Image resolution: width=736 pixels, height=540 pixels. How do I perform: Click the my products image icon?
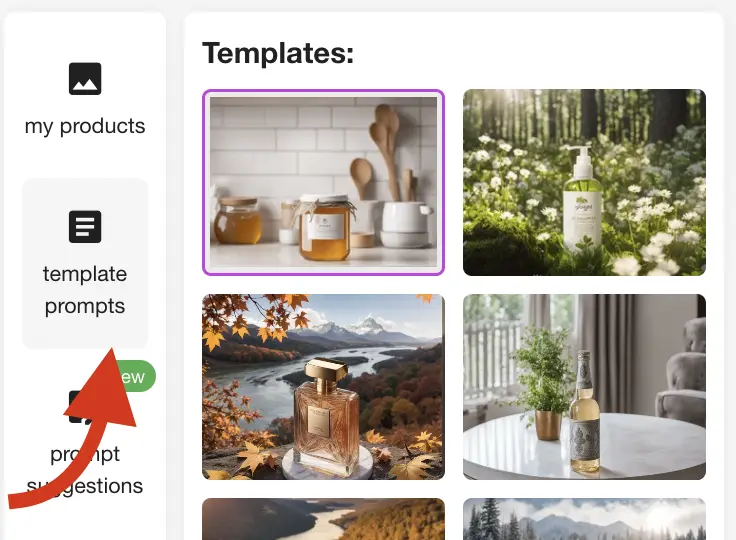pos(85,78)
